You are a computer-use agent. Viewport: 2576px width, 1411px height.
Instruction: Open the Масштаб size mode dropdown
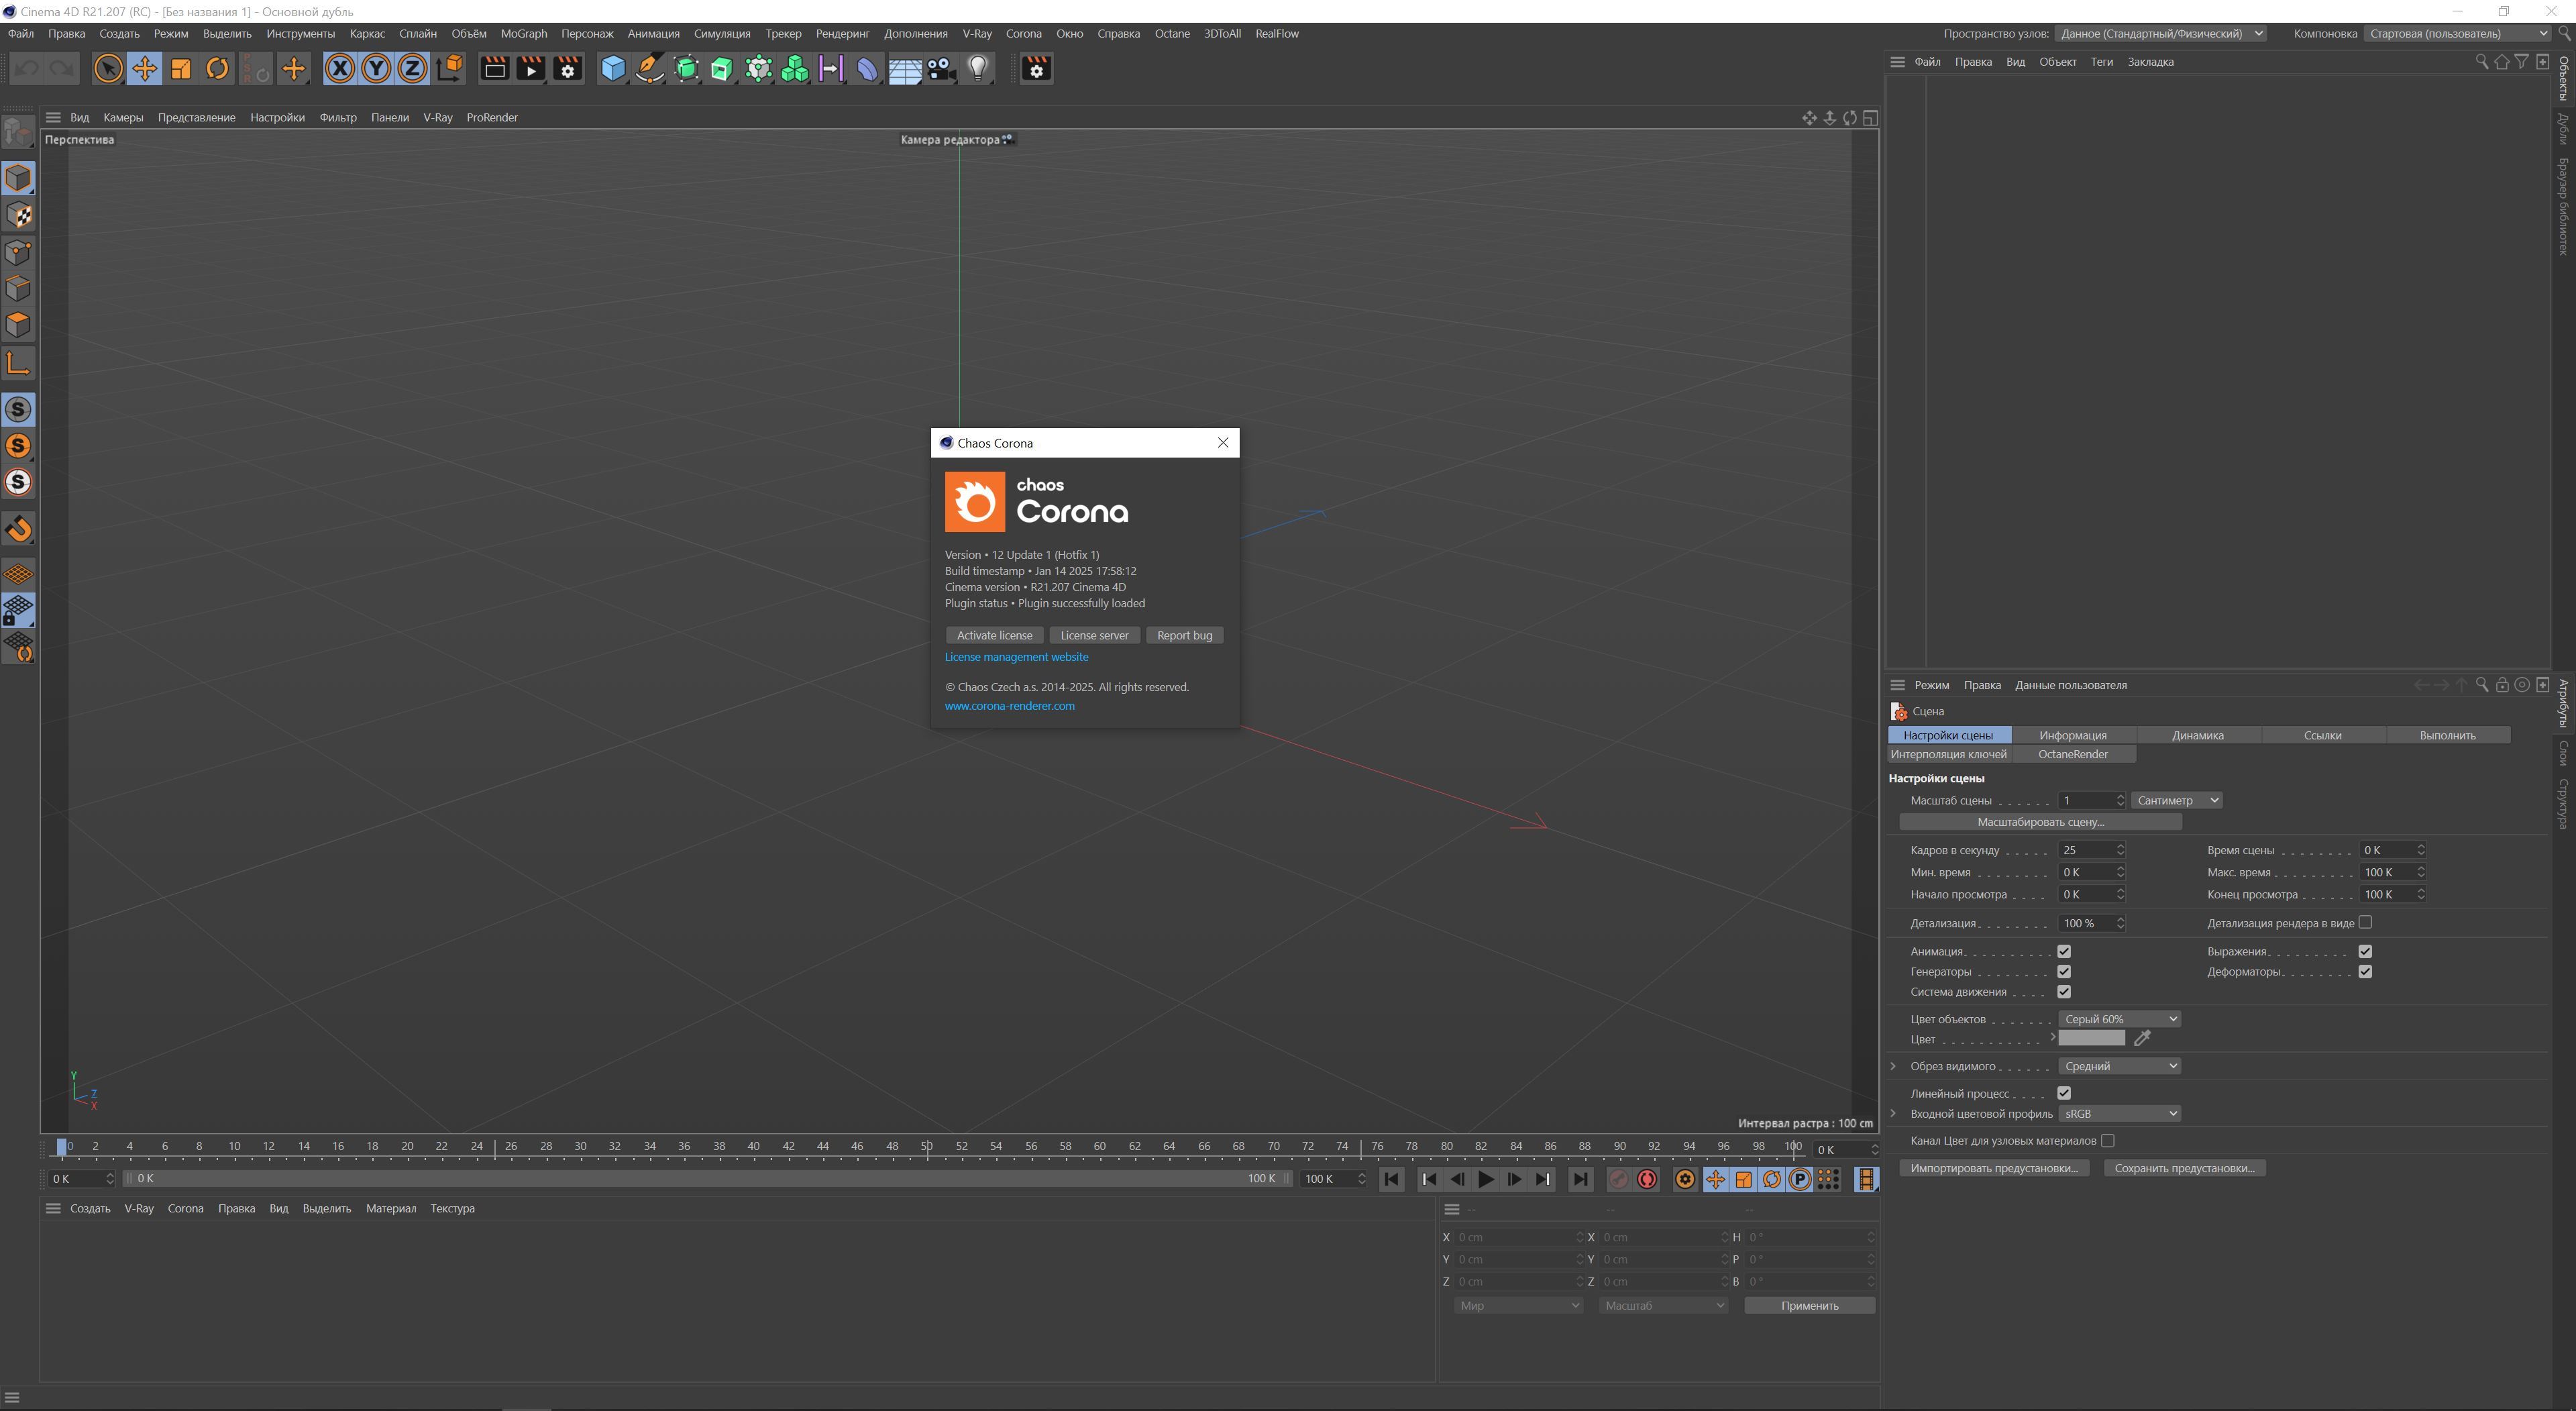click(1663, 1306)
